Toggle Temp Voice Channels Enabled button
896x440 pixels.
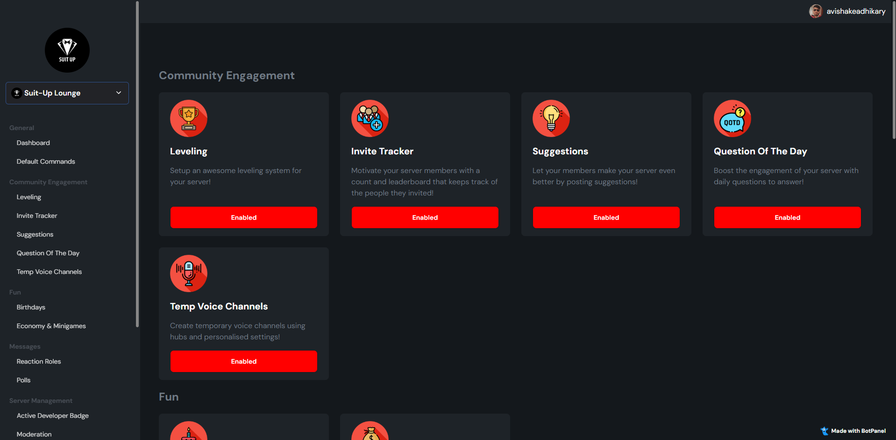click(x=243, y=361)
